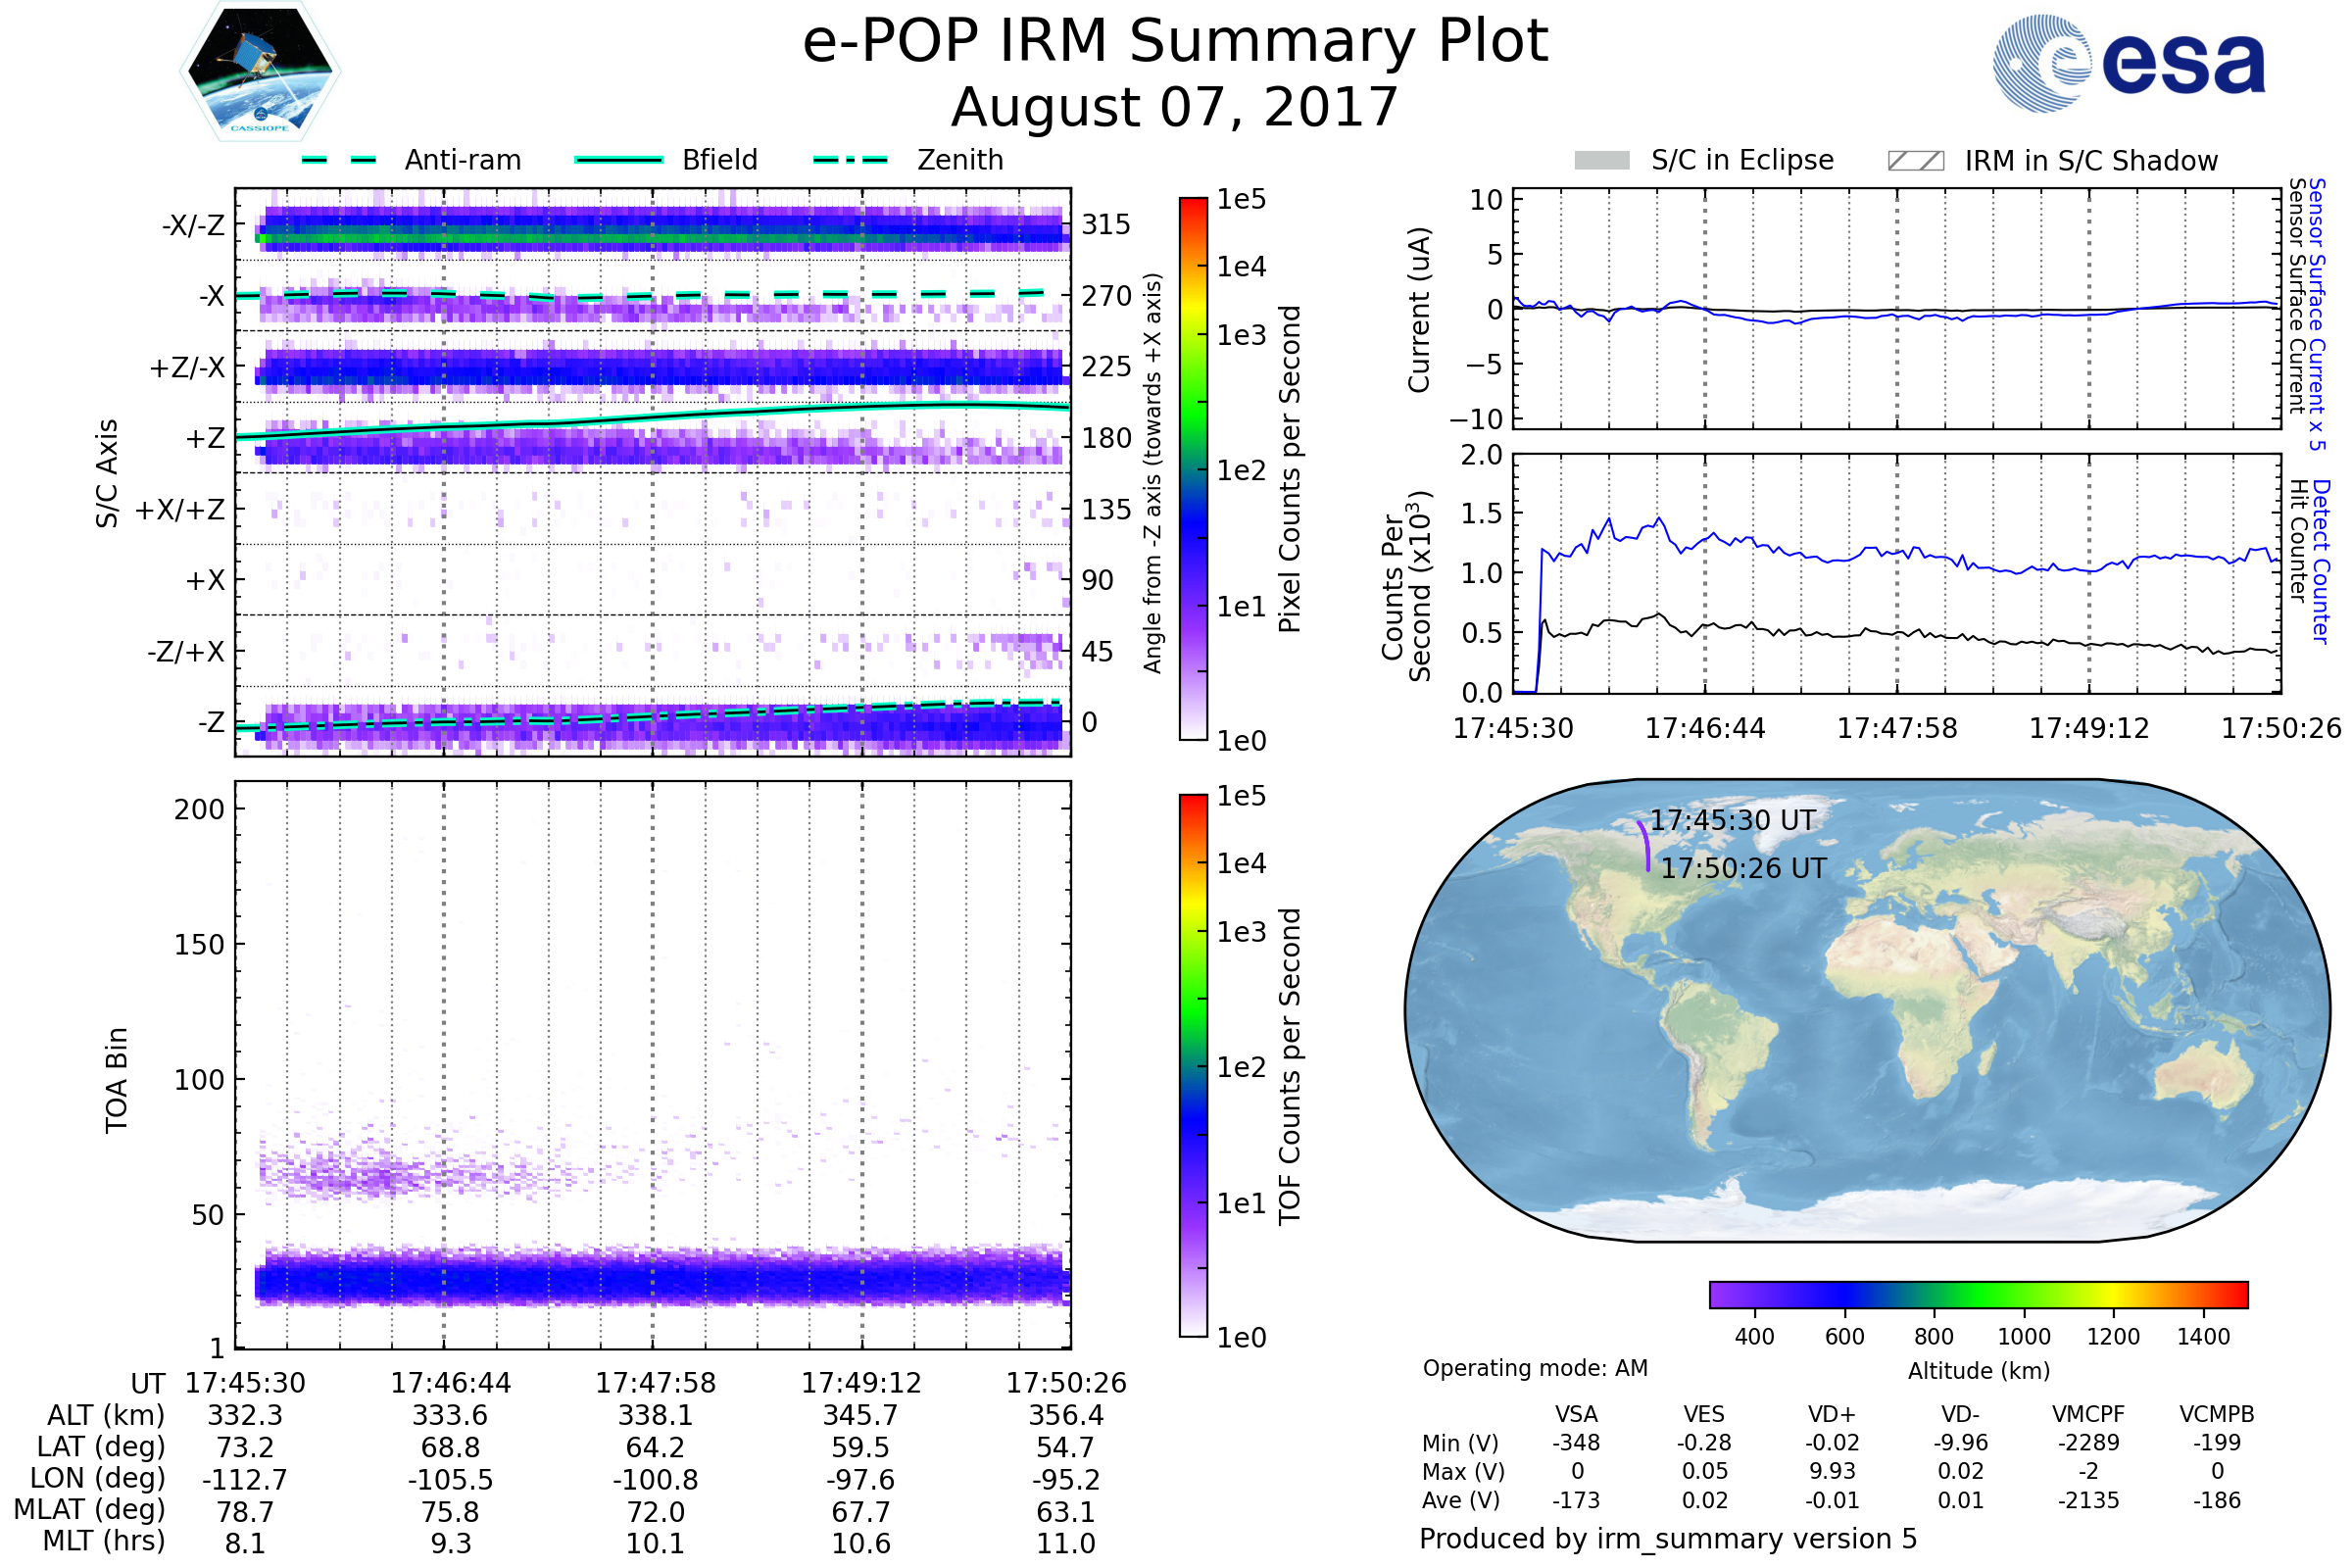
Task: Click the Produced by irm_summary version 5 text
Action: [1667, 1539]
